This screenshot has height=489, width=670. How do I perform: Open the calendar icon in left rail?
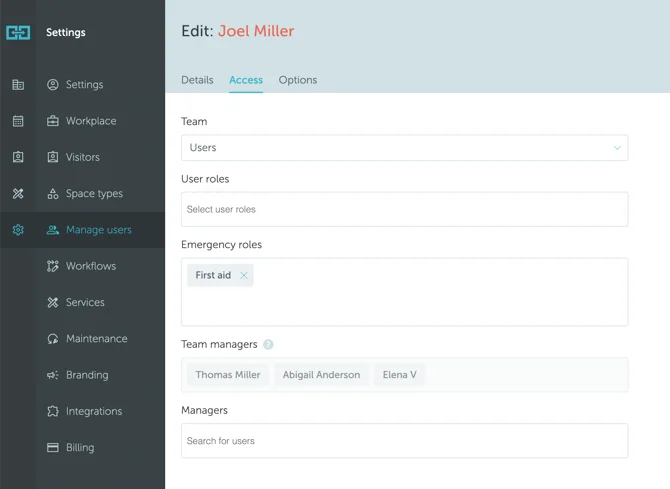pos(18,121)
